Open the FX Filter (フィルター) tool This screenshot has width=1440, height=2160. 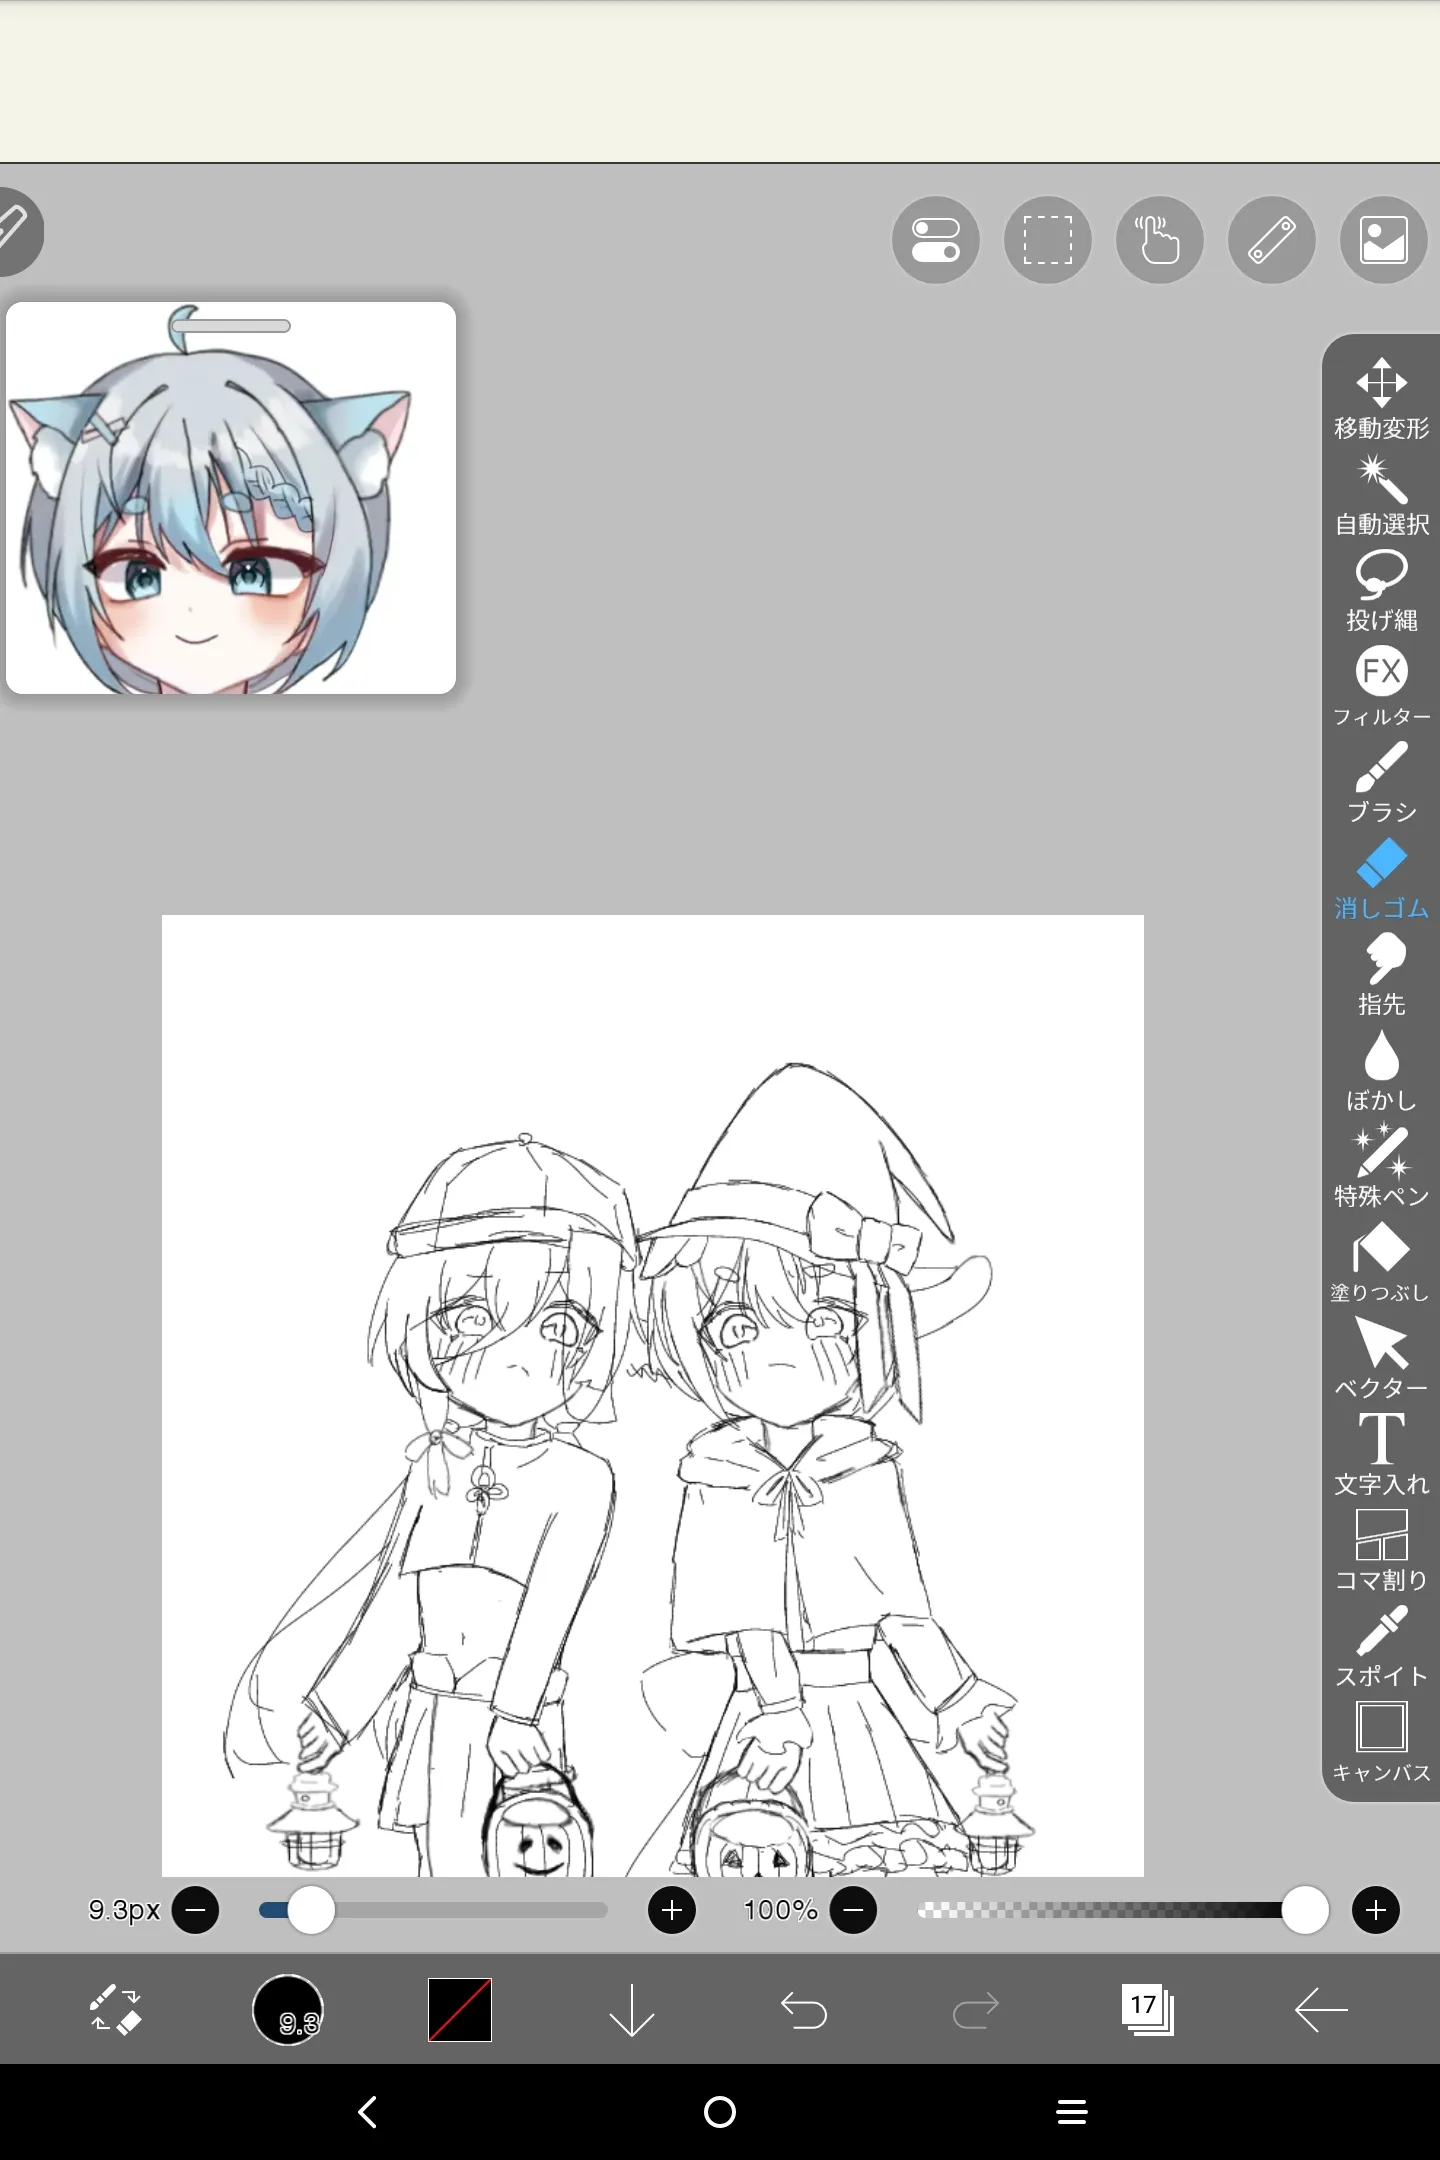(1381, 686)
